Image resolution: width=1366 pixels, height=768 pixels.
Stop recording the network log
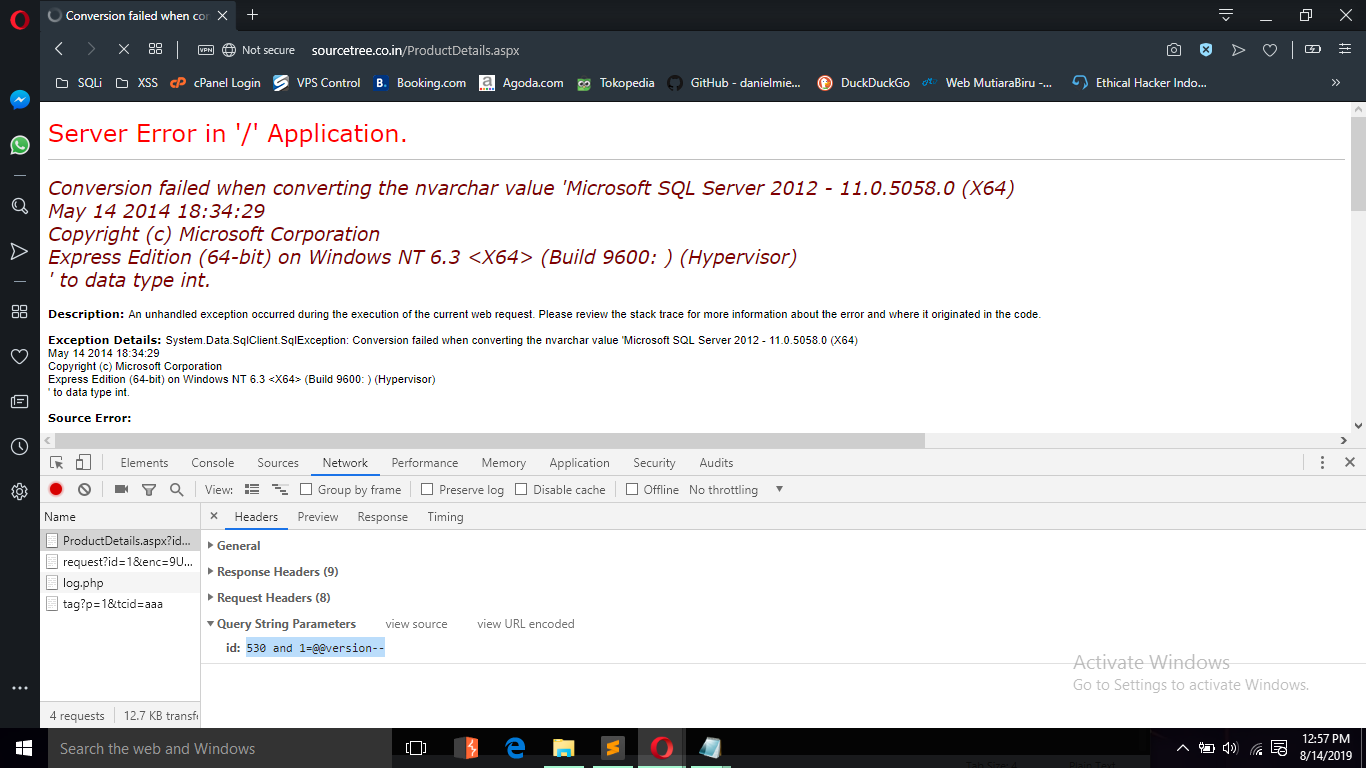pyautogui.click(x=56, y=490)
